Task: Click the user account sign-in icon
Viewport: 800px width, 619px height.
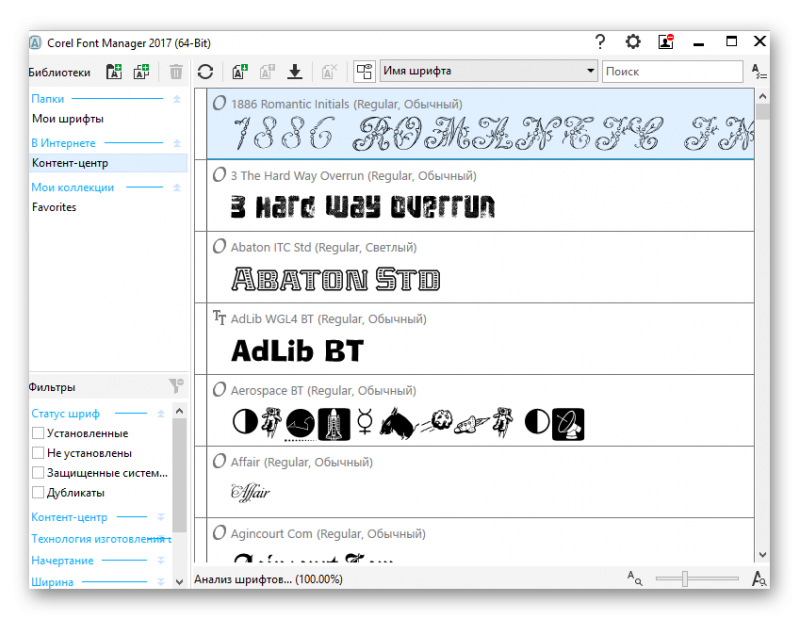Action: tap(666, 42)
